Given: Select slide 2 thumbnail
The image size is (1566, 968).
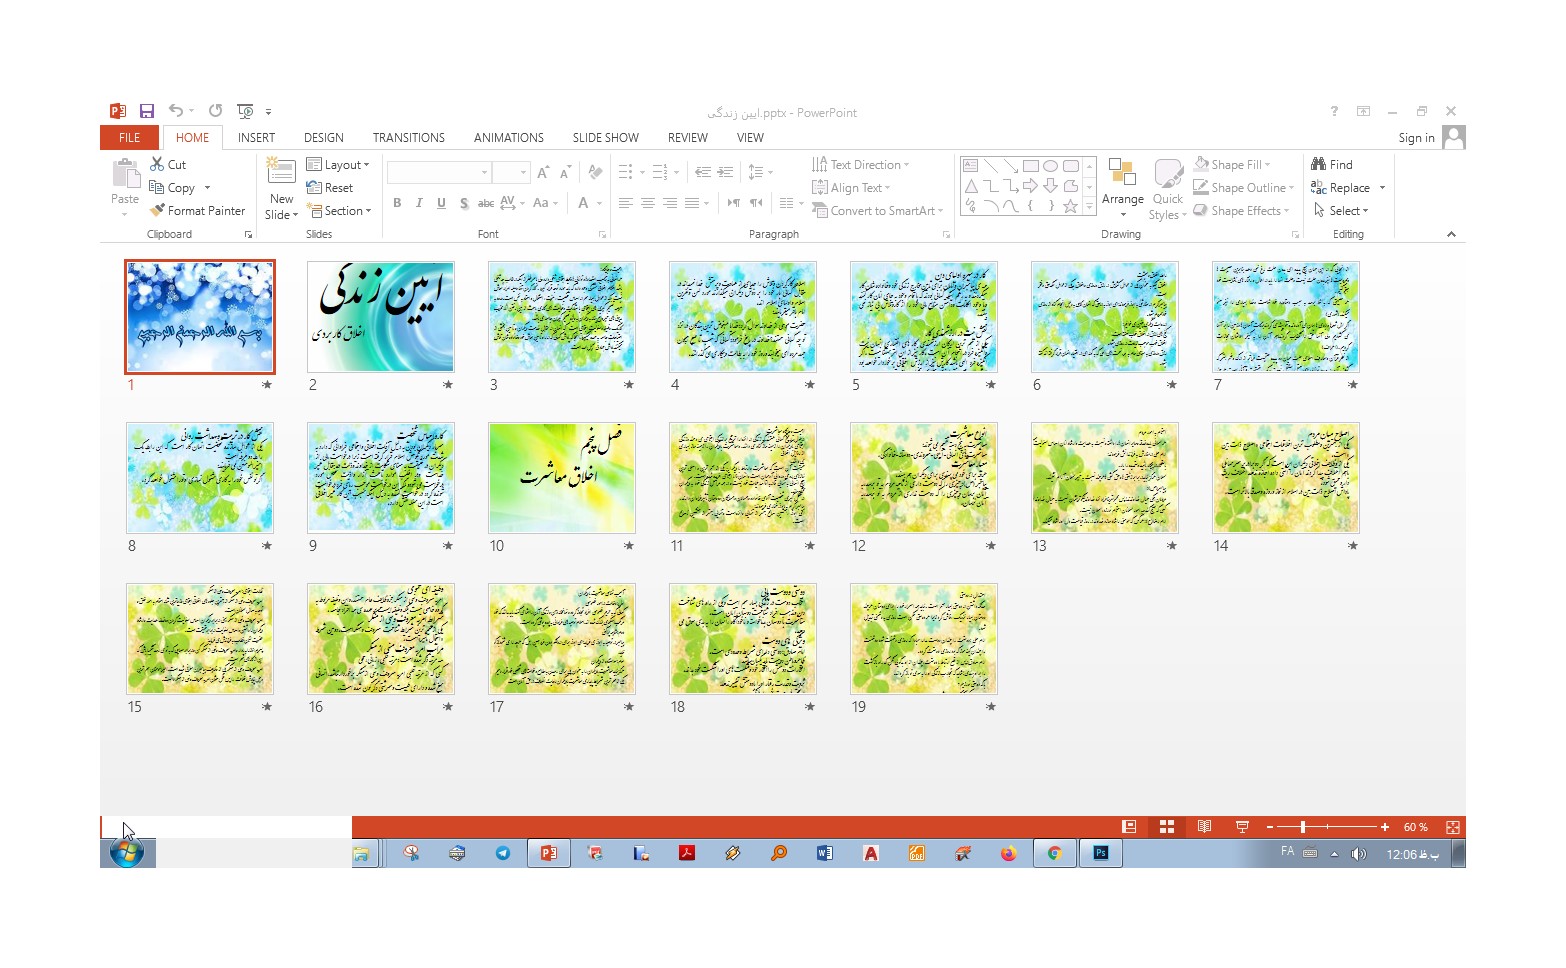Looking at the screenshot, I should tap(381, 317).
